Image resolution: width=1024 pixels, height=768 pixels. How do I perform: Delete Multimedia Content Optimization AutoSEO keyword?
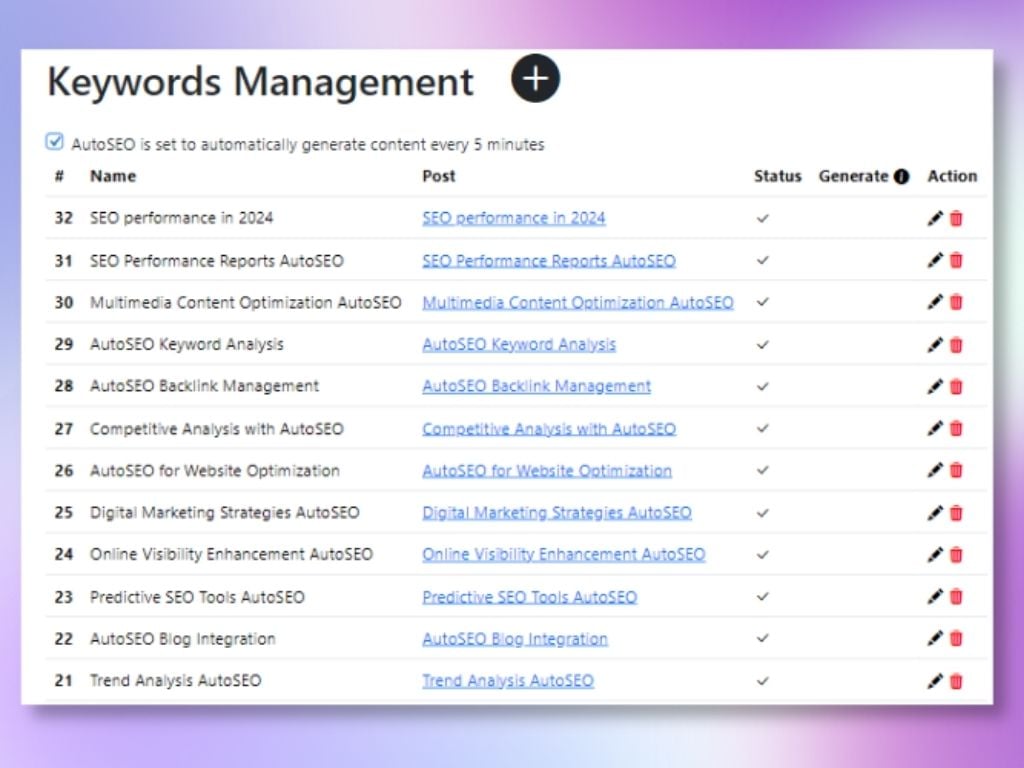point(956,302)
